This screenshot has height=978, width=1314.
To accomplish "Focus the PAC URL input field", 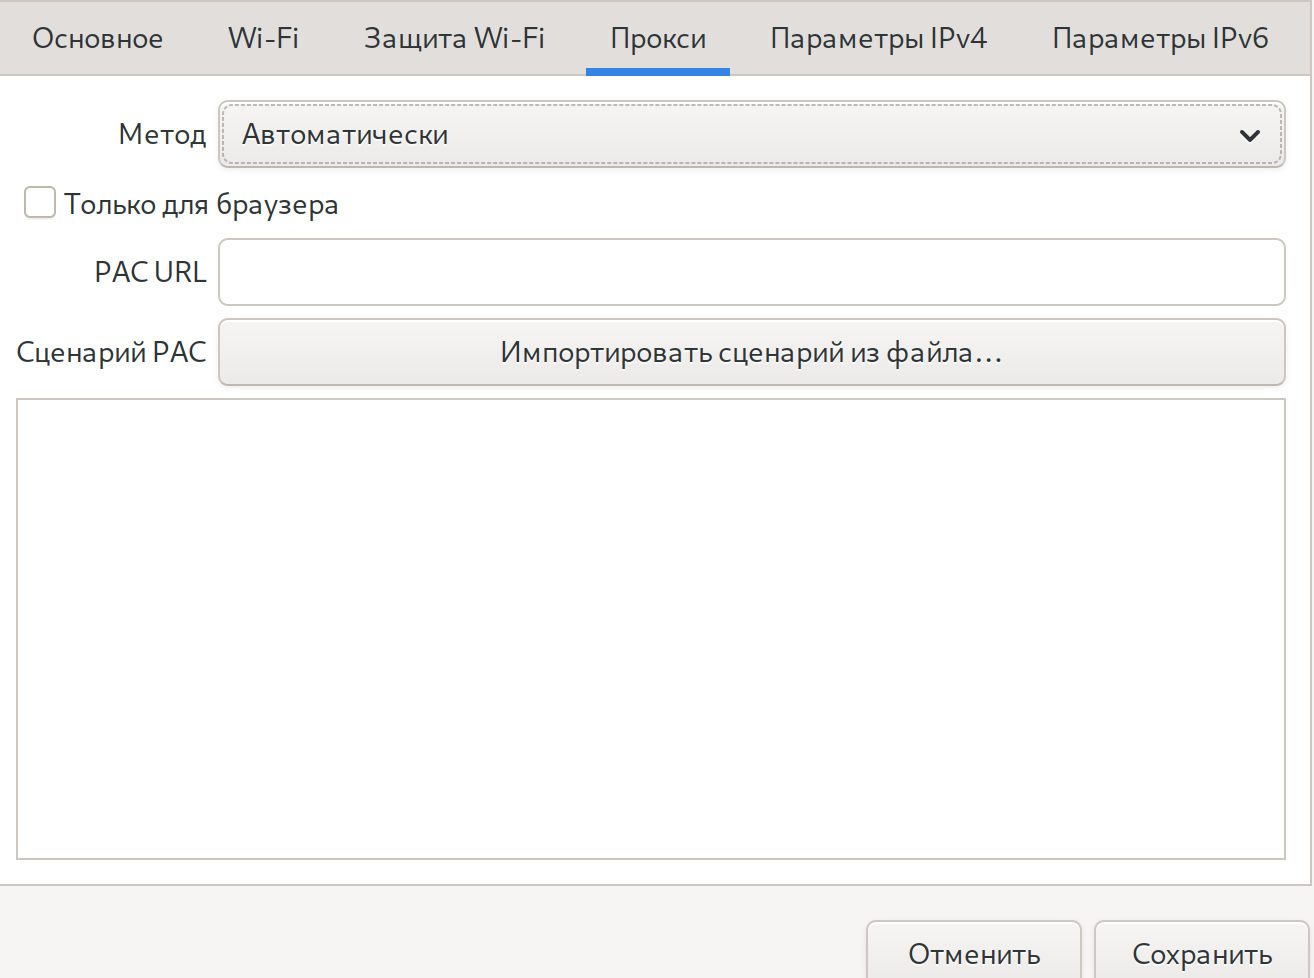I will click(751, 272).
